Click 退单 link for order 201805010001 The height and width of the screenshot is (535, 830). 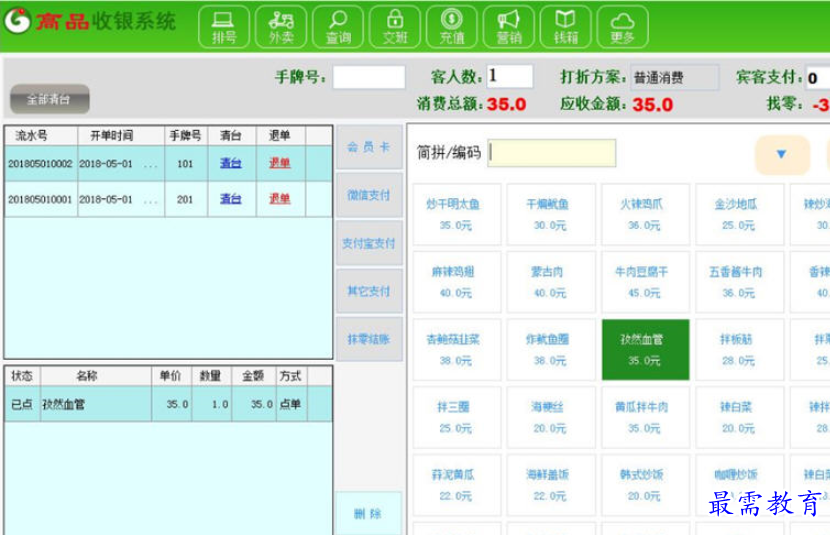[x=279, y=199]
